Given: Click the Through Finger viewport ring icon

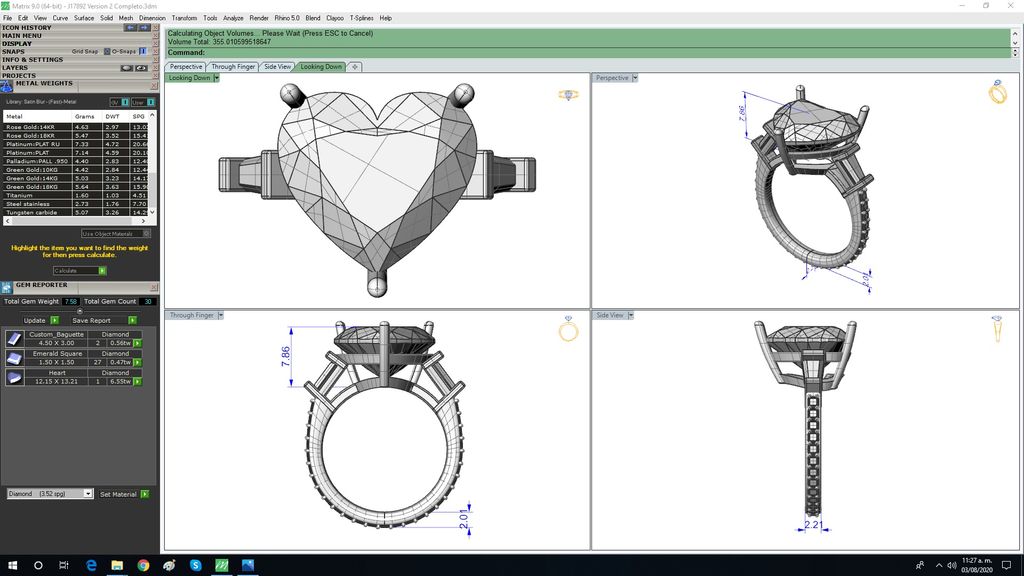Looking at the screenshot, I should [x=568, y=329].
